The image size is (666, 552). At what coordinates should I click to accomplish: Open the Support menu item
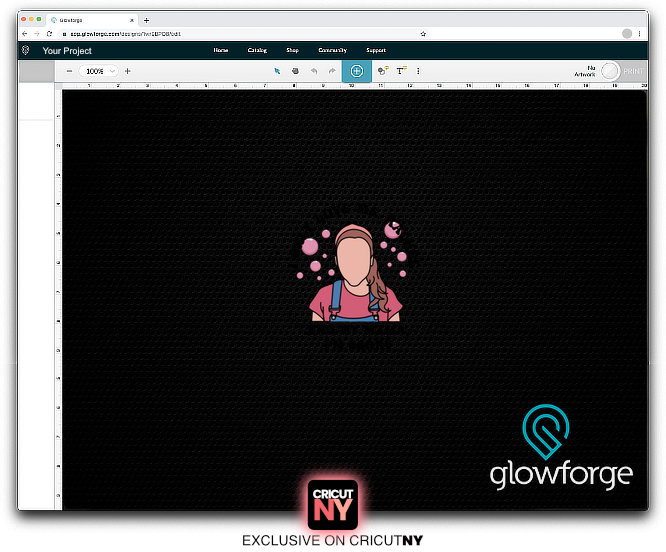pyautogui.click(x=376, y=50)
